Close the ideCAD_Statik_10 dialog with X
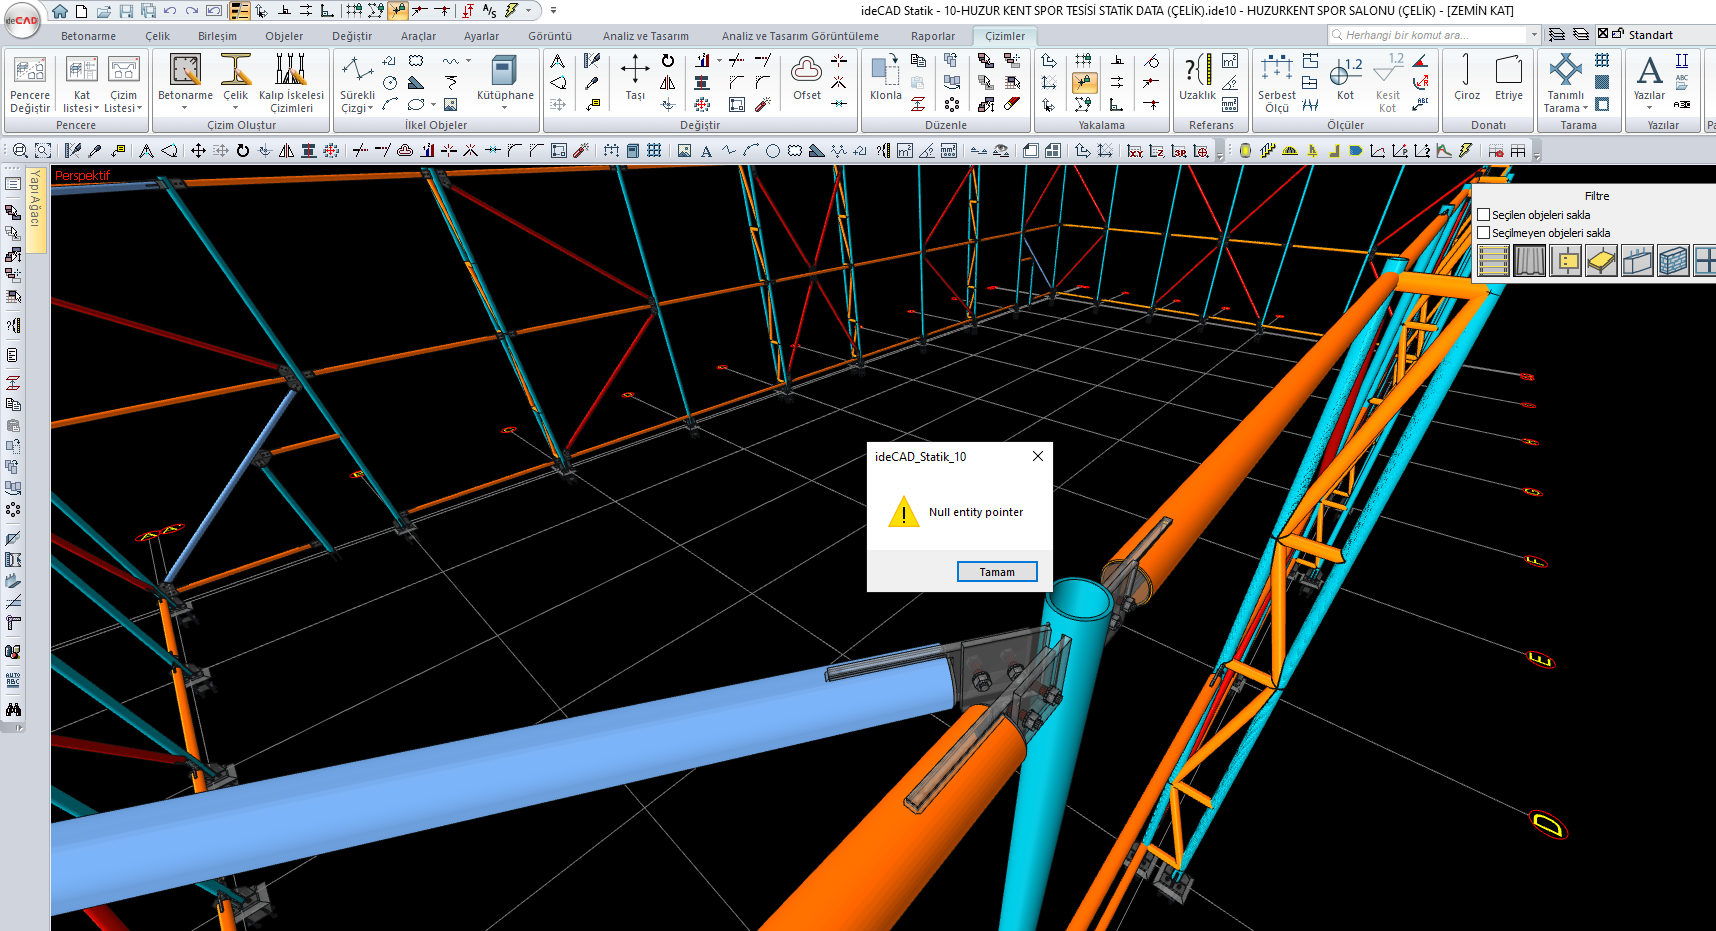 (1038, 456)
